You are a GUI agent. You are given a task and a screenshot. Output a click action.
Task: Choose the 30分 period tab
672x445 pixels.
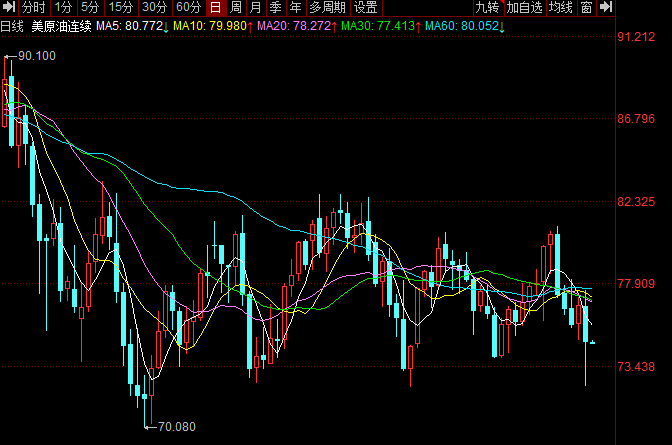coord(155,7)
